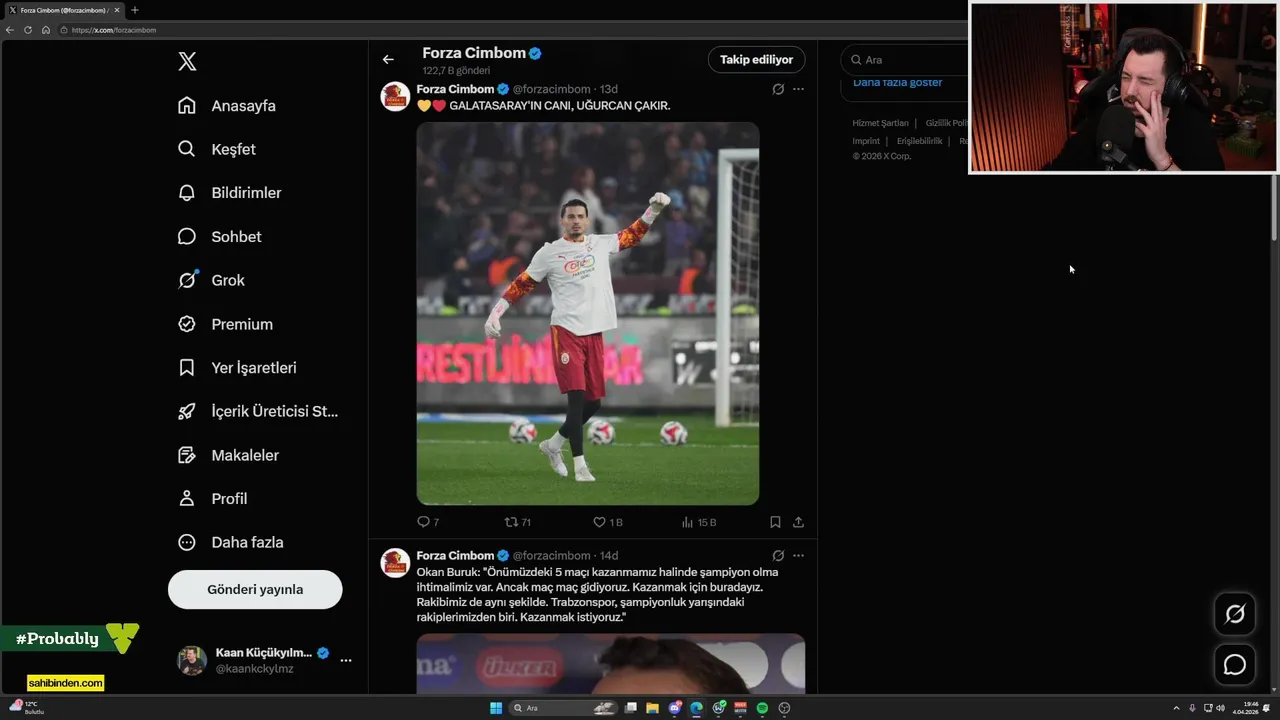Click the page vertical scrollbar

pos(1274,208)
